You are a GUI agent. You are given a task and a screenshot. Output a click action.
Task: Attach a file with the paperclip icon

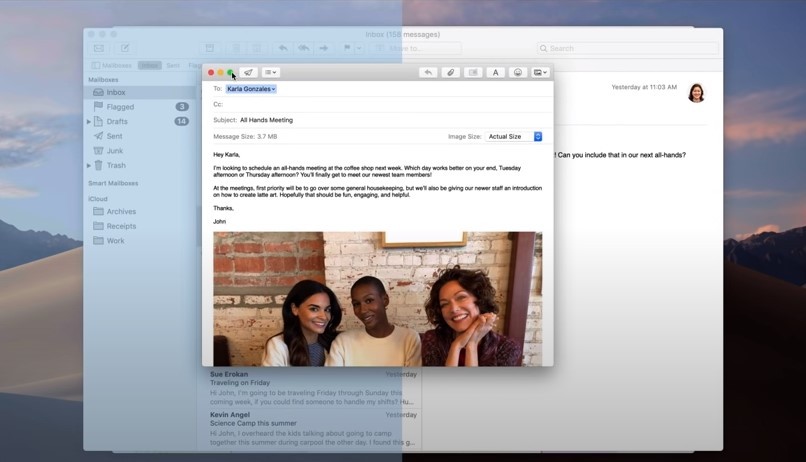(450, 72)
